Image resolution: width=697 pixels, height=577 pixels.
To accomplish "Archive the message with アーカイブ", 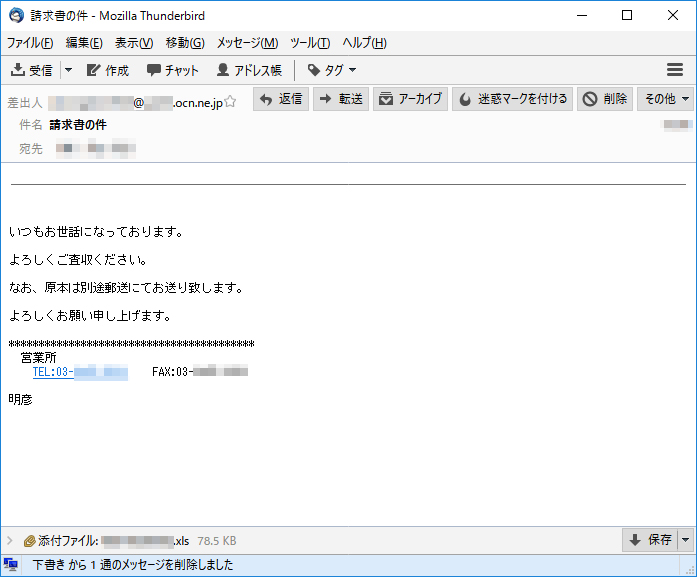I will pyautogui.click(x=410, y=99).
